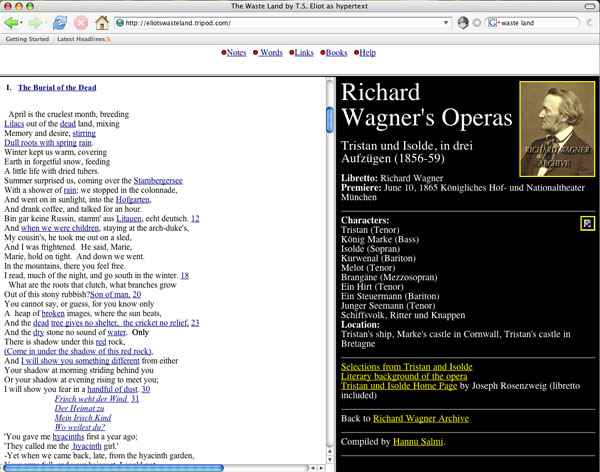Image resolution: width=600 pixels, height=472 pixels.
Task: Click the vertical scrollbar down arrow
Action: click(x=329, y=460)
